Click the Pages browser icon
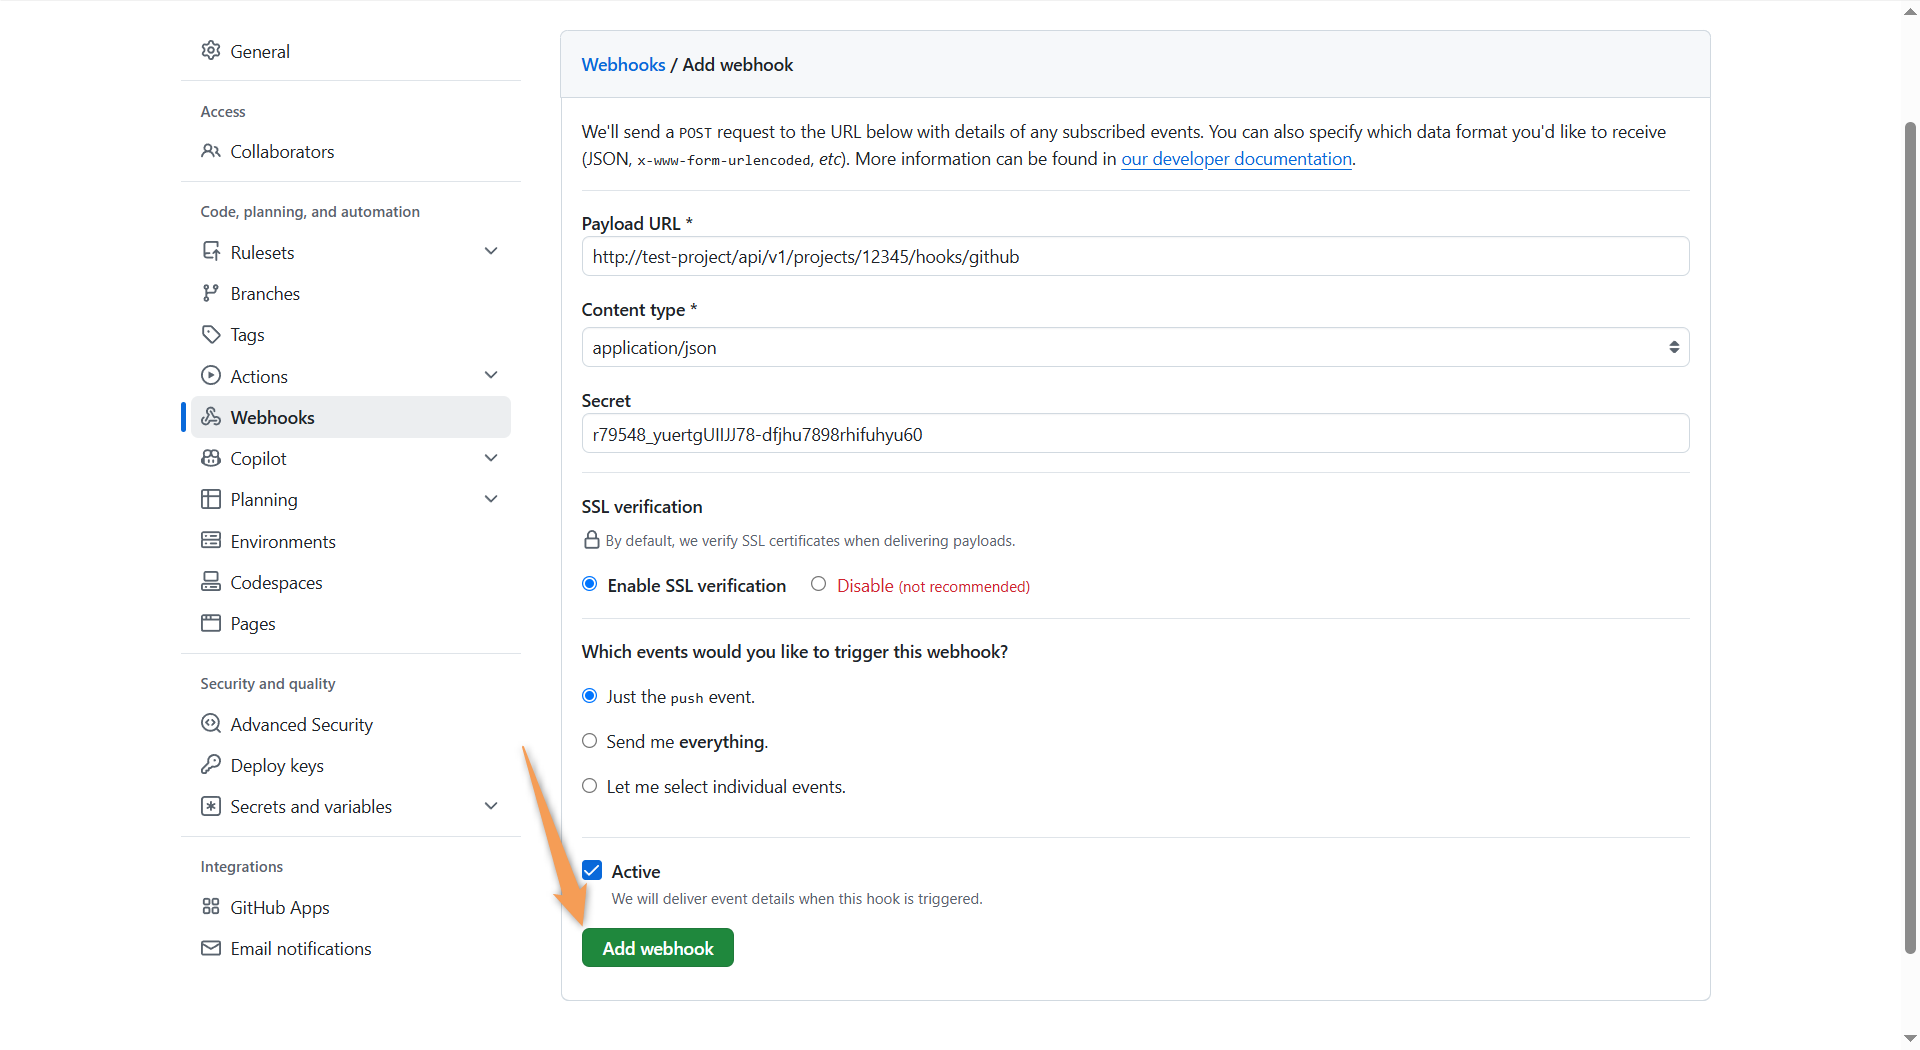This screenshot has width=1920, height=1050. click(210, 623)
